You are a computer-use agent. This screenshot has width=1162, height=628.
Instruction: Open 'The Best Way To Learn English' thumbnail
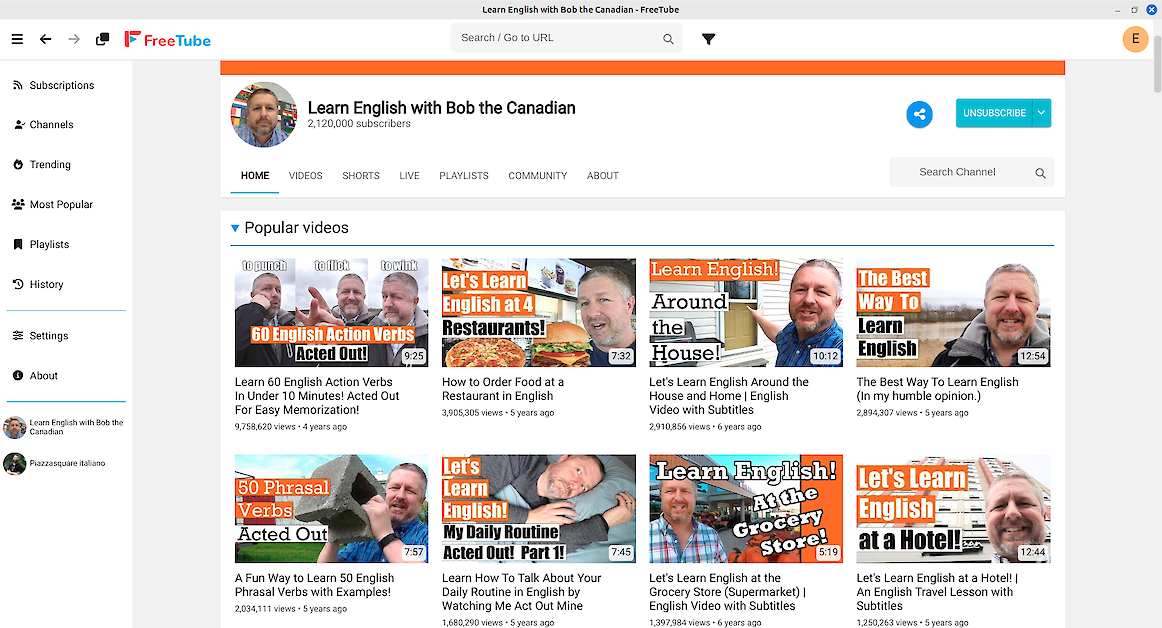coord(953,312)
